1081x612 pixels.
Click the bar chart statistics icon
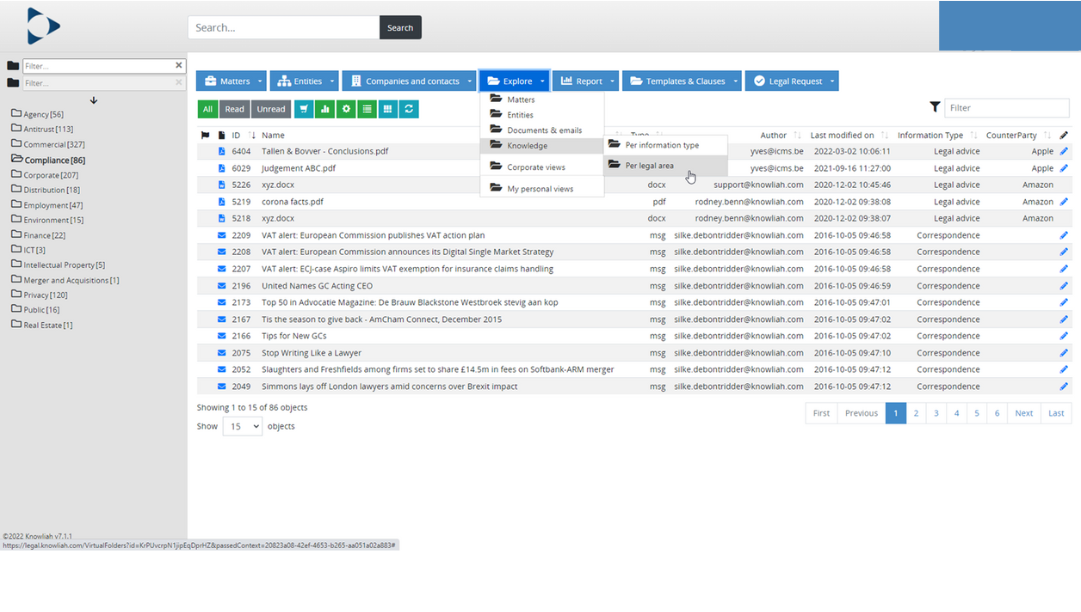[x=325, y=108]
